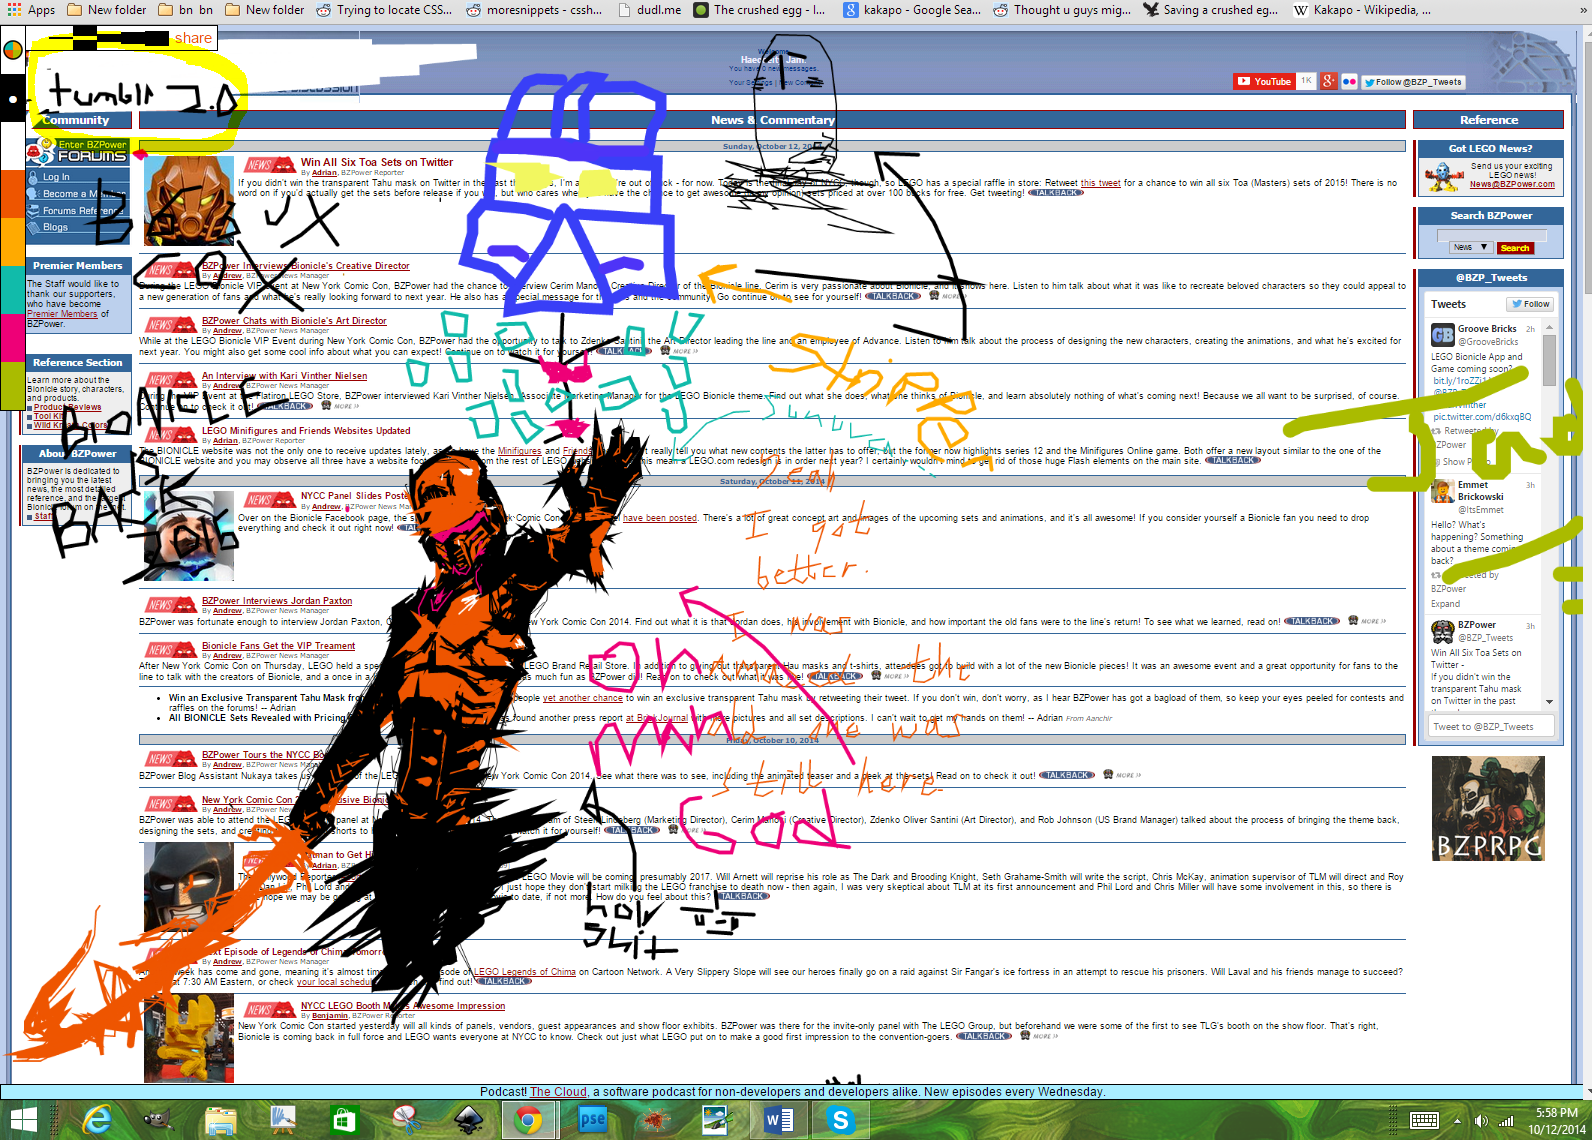The height and width of the screenshot is (1140, 1592).
Task: Open the 'Thought u guys mig...' bookmark
Action: 1062,10
